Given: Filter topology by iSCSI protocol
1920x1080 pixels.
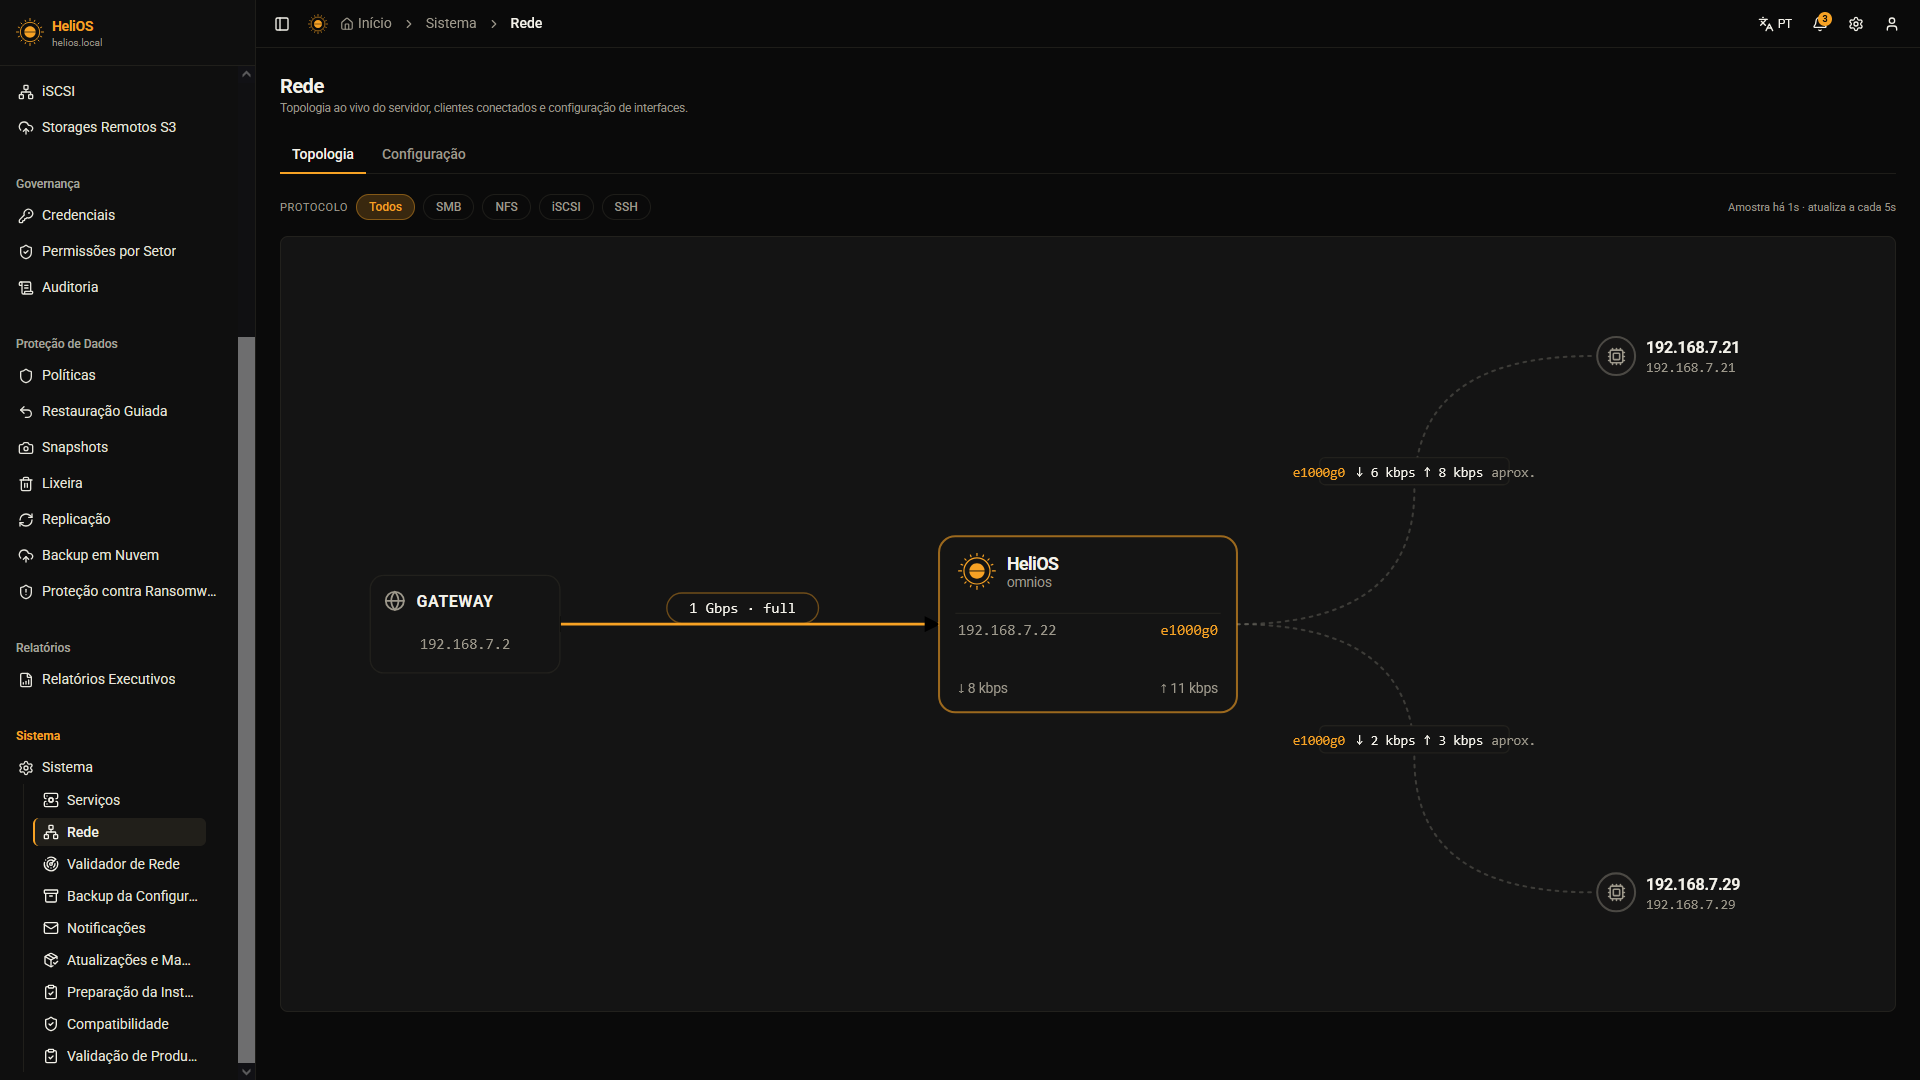Looking at the screenshot, I should coord(566,207).
